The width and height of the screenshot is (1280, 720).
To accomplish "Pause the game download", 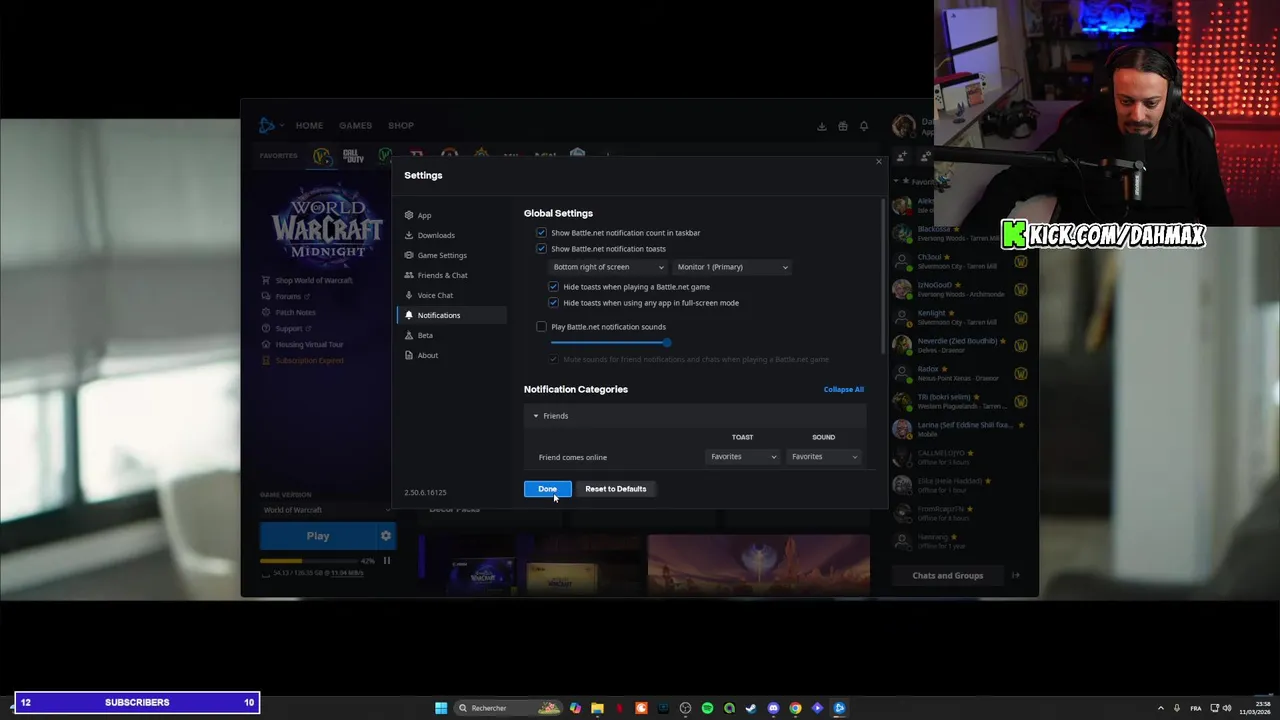I will click(x=387, y=561).
